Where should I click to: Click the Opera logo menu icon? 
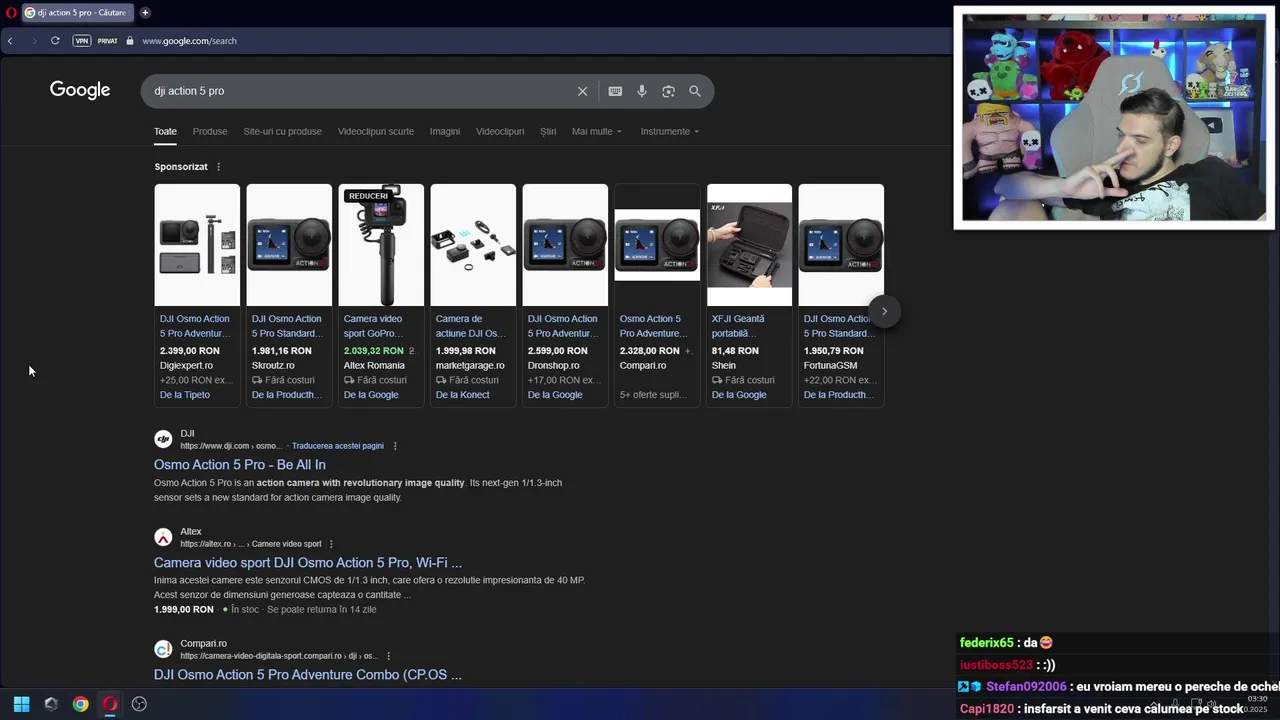point(11,13)
